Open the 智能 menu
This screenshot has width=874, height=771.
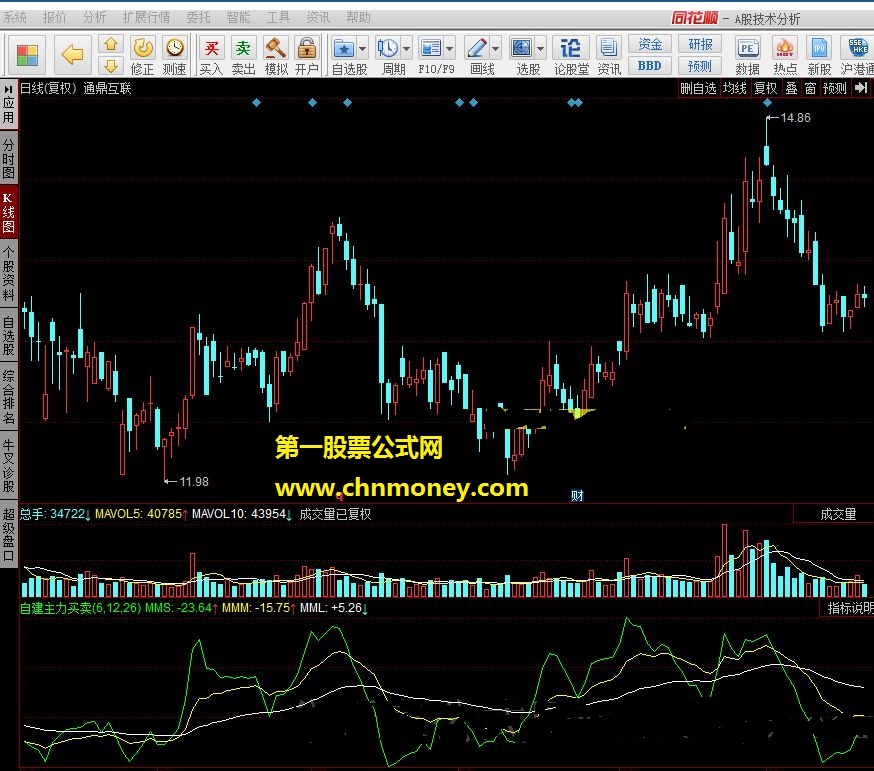pyautogui.click(x=239, y=18)
